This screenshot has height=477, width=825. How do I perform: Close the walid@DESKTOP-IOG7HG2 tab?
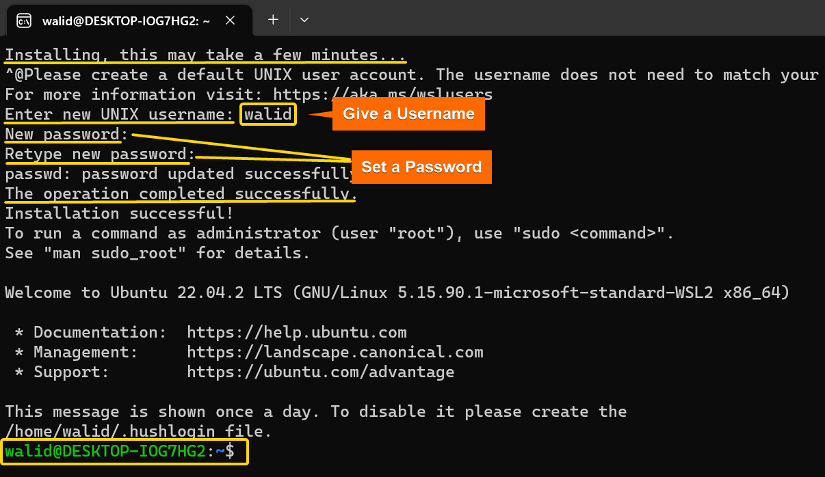(230, 21)
